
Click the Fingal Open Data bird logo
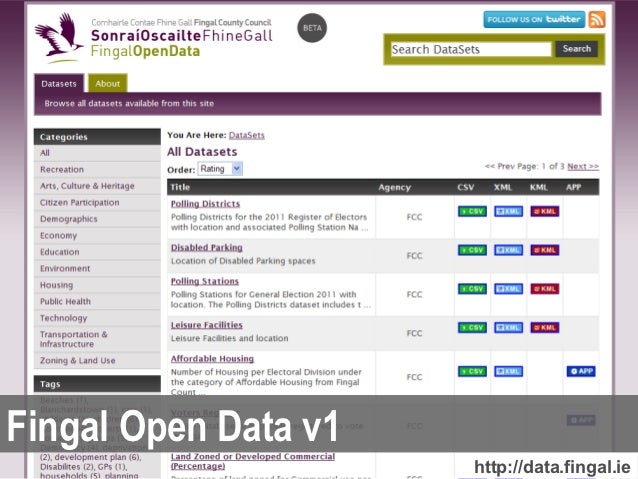point(60,37)
